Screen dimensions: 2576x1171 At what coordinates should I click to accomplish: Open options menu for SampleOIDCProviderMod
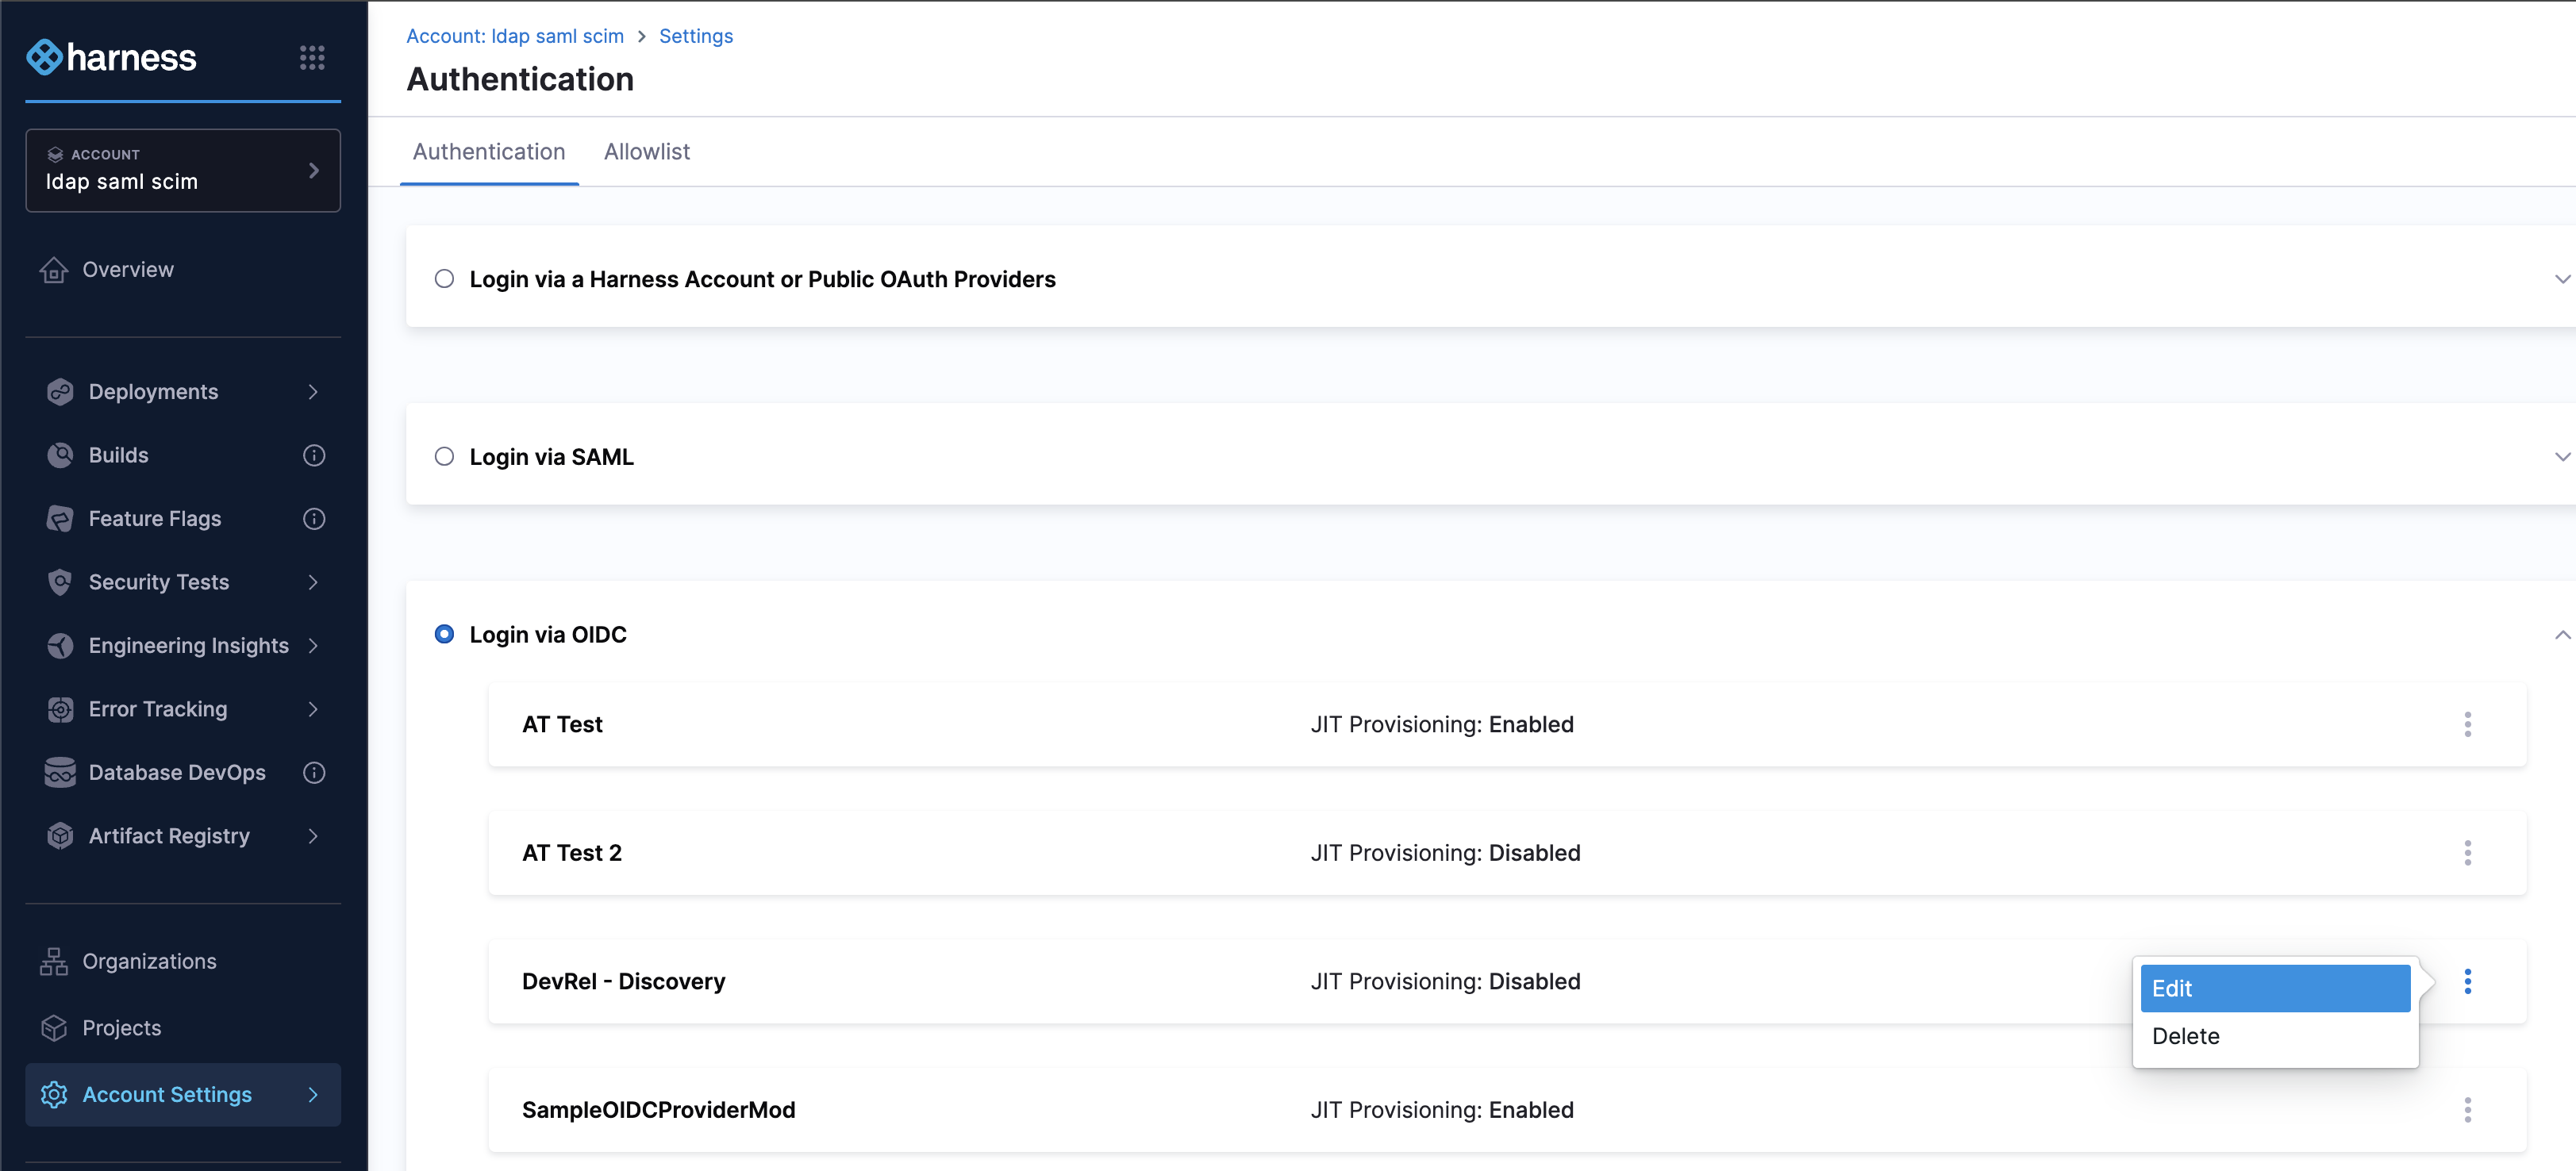point(2467,1110)
